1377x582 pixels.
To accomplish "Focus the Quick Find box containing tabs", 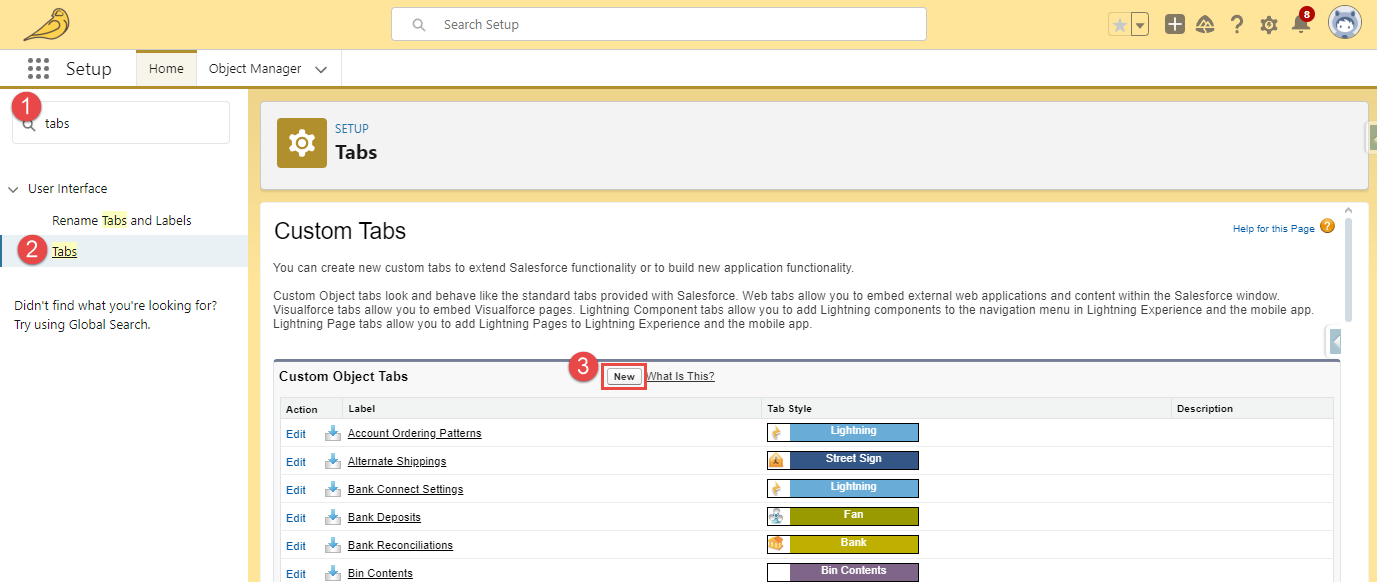I will 121,123.
